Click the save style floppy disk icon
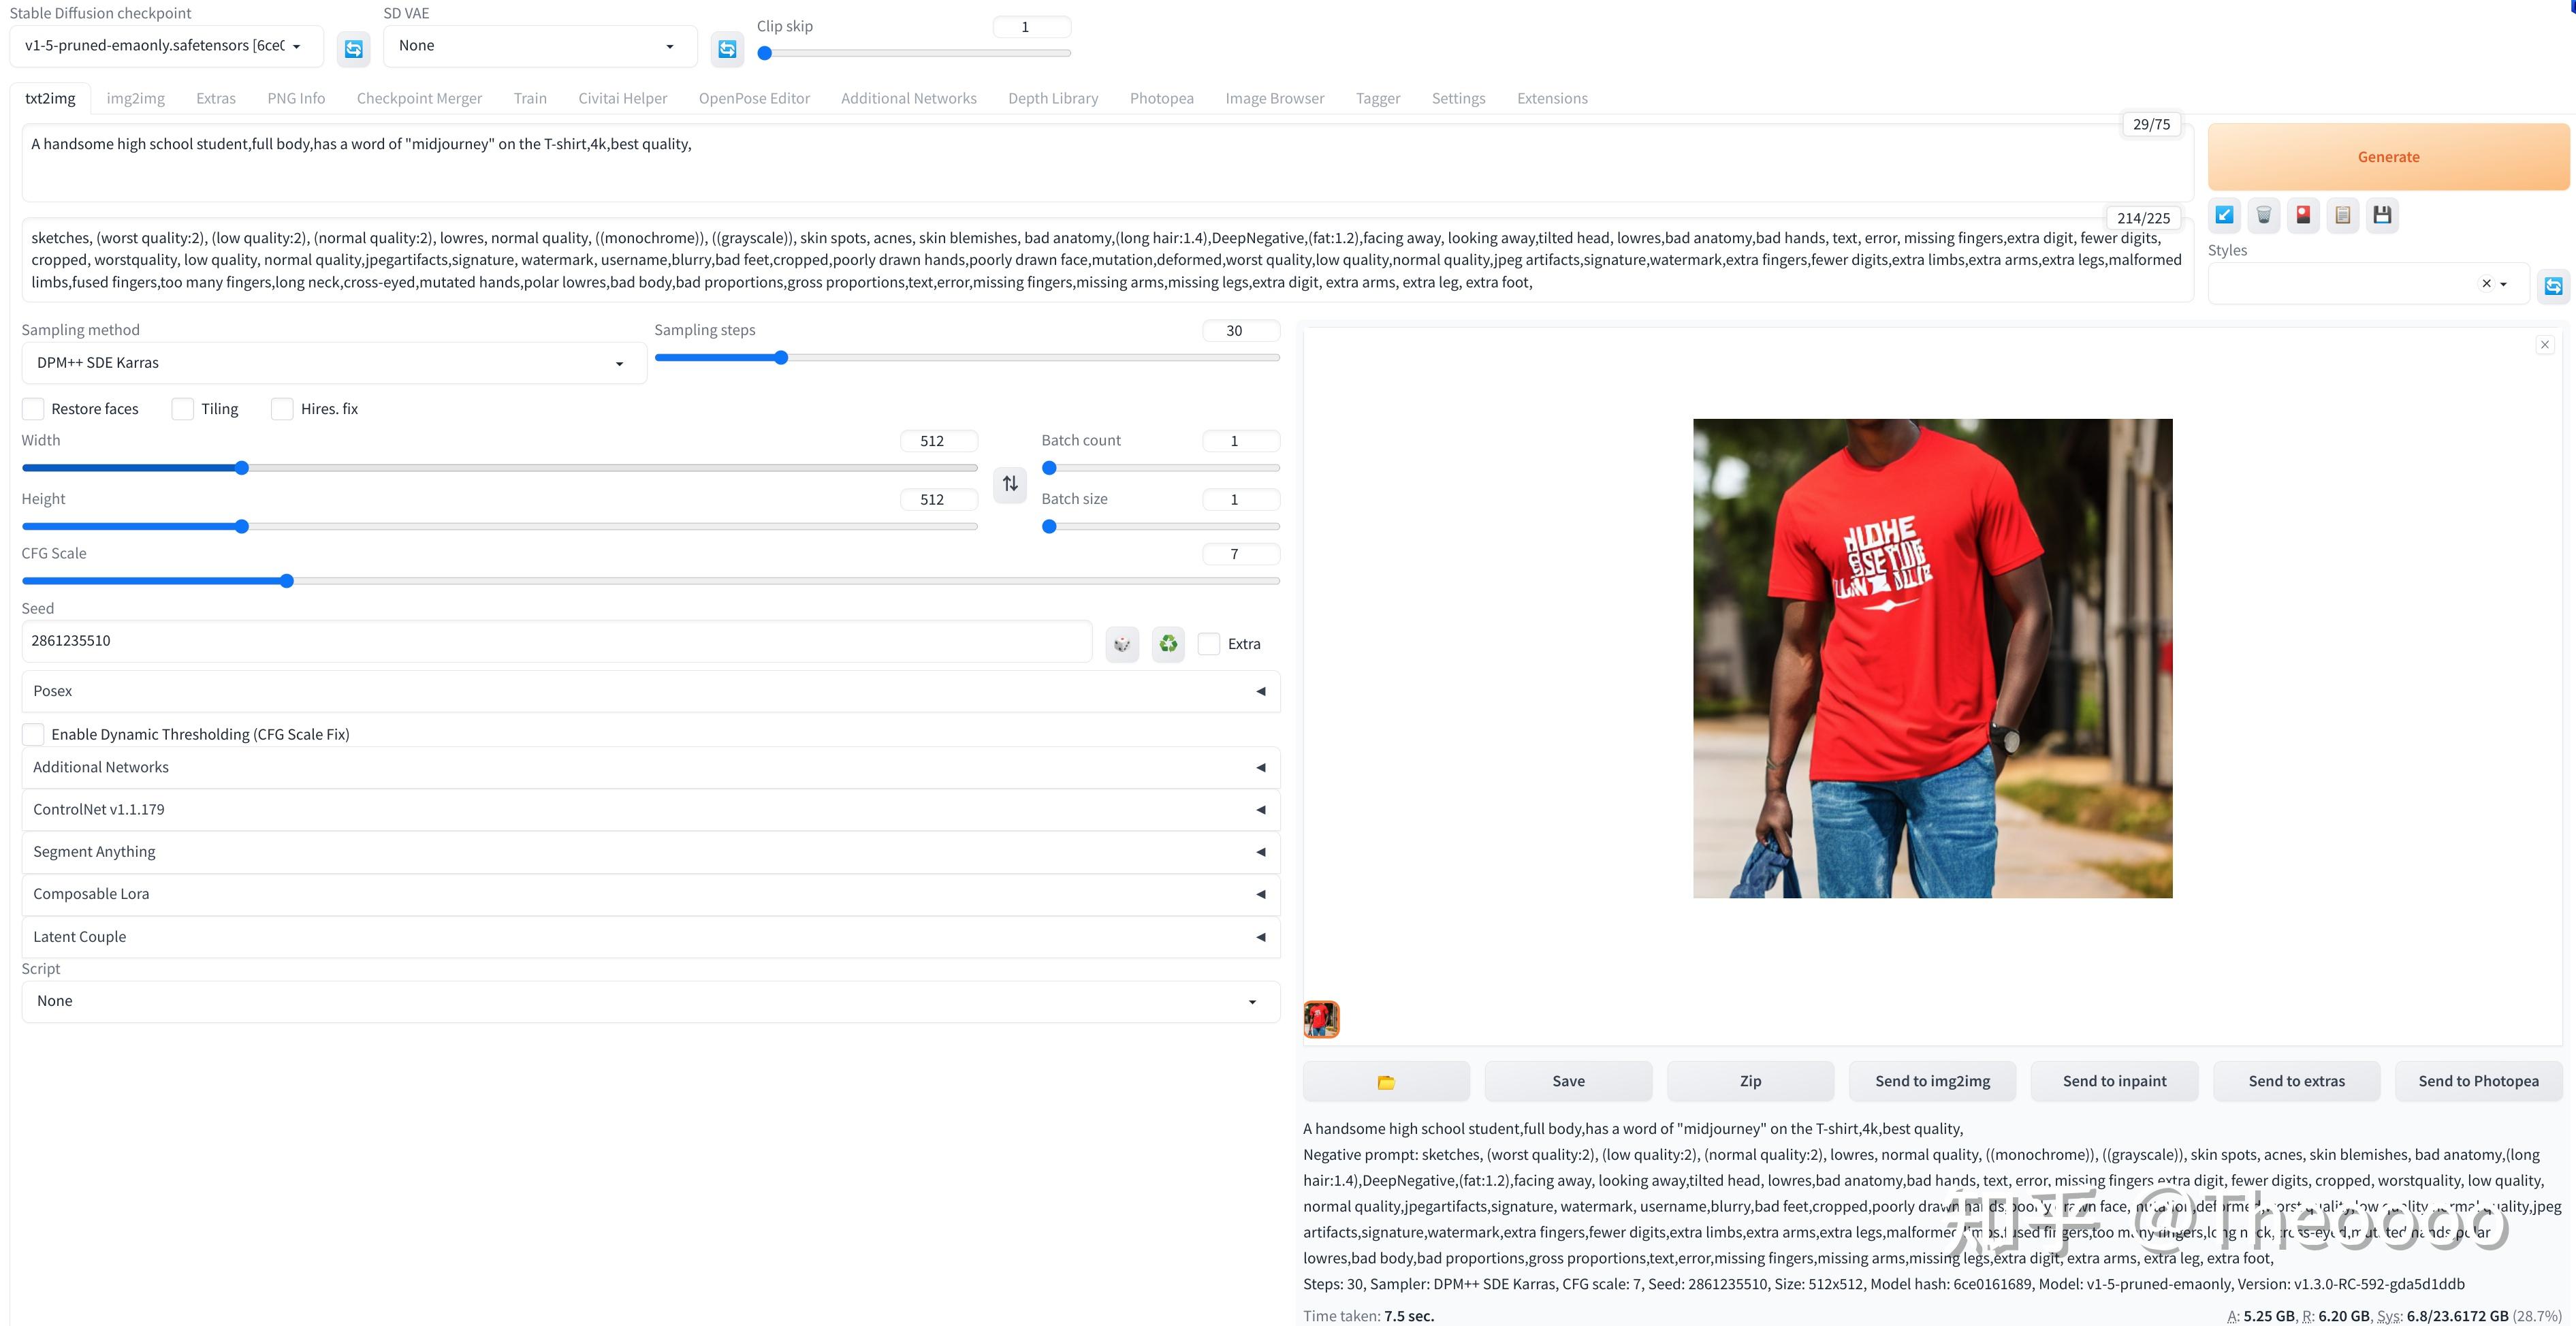Image resolution: width=2576 pixels, height=1326 pixels. 2382,215
